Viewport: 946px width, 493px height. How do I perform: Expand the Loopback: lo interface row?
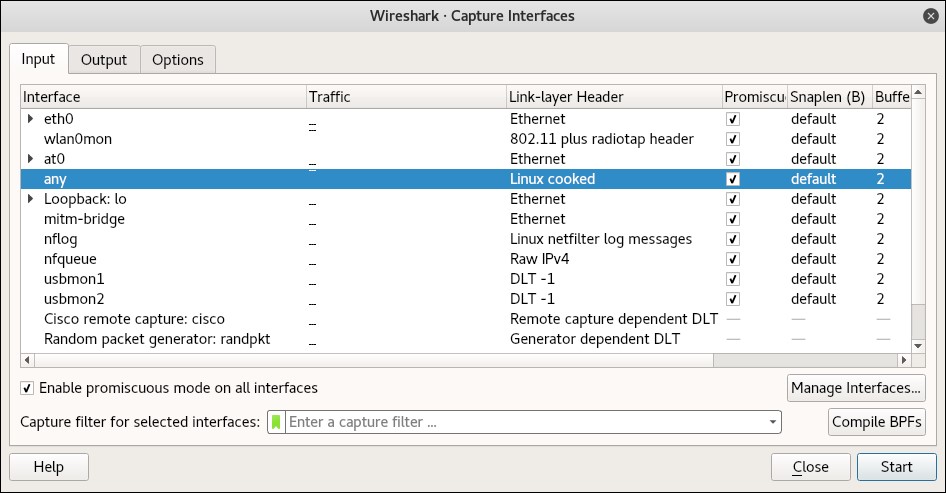30,199
